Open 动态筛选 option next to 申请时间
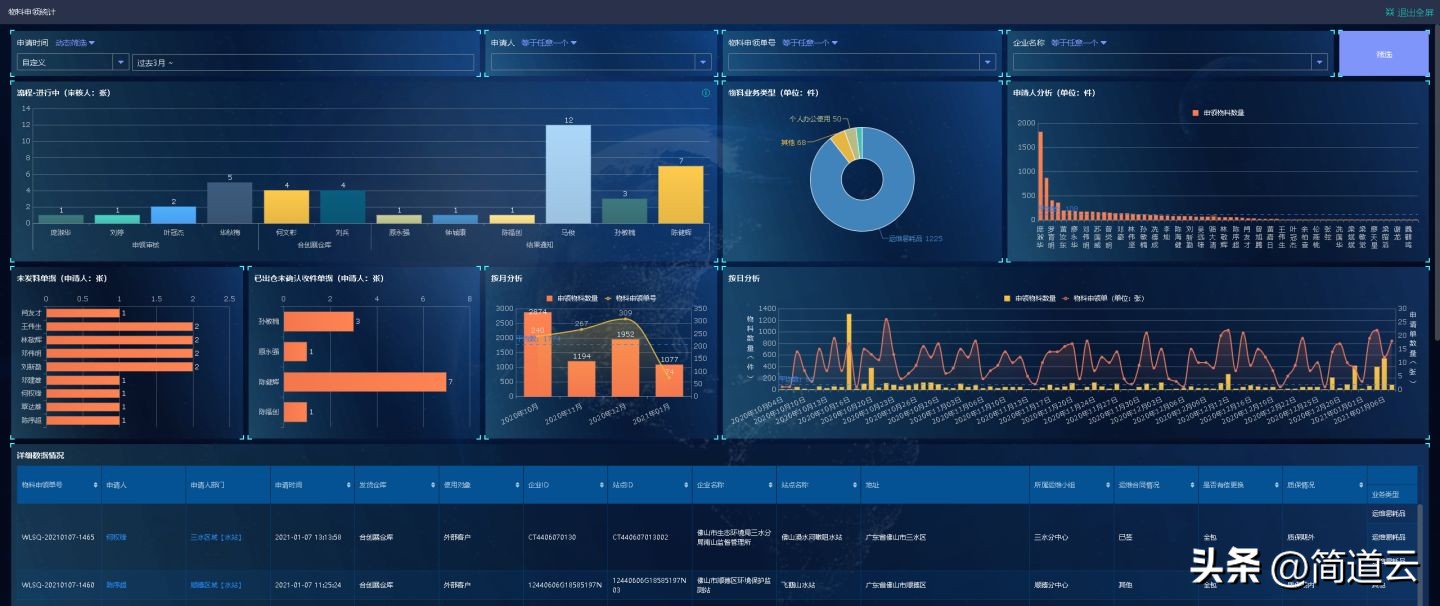The height and width of the screenshot is (606, 1440). 75,43
